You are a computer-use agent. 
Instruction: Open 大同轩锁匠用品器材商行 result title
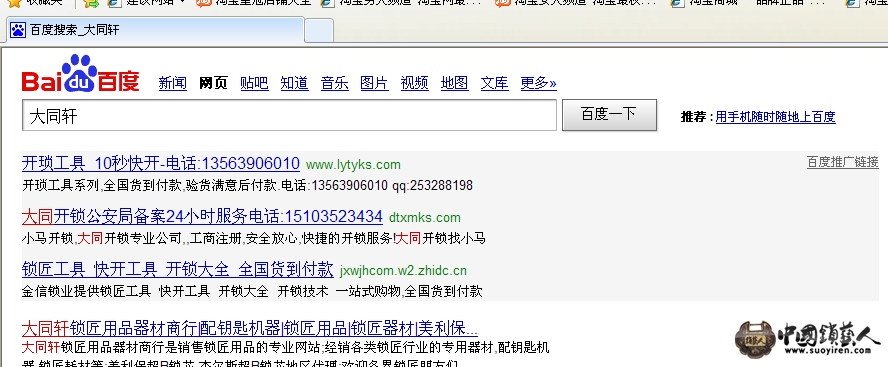click(250, 328)
